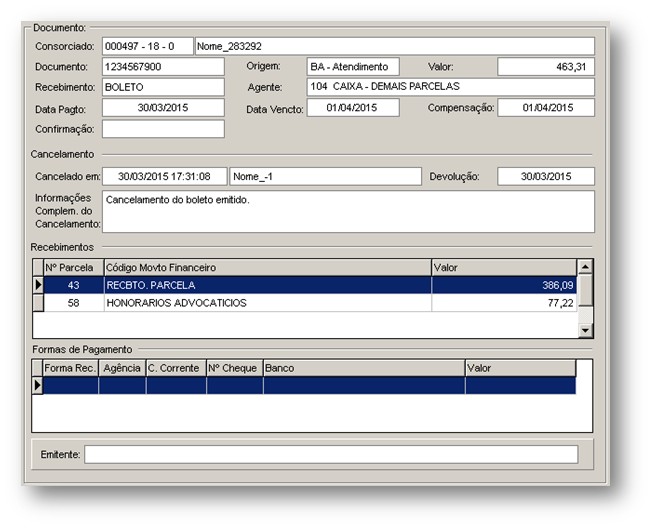Click the 386,09 value cell
Screen dimensions: 652x528
tap(504, 285)
